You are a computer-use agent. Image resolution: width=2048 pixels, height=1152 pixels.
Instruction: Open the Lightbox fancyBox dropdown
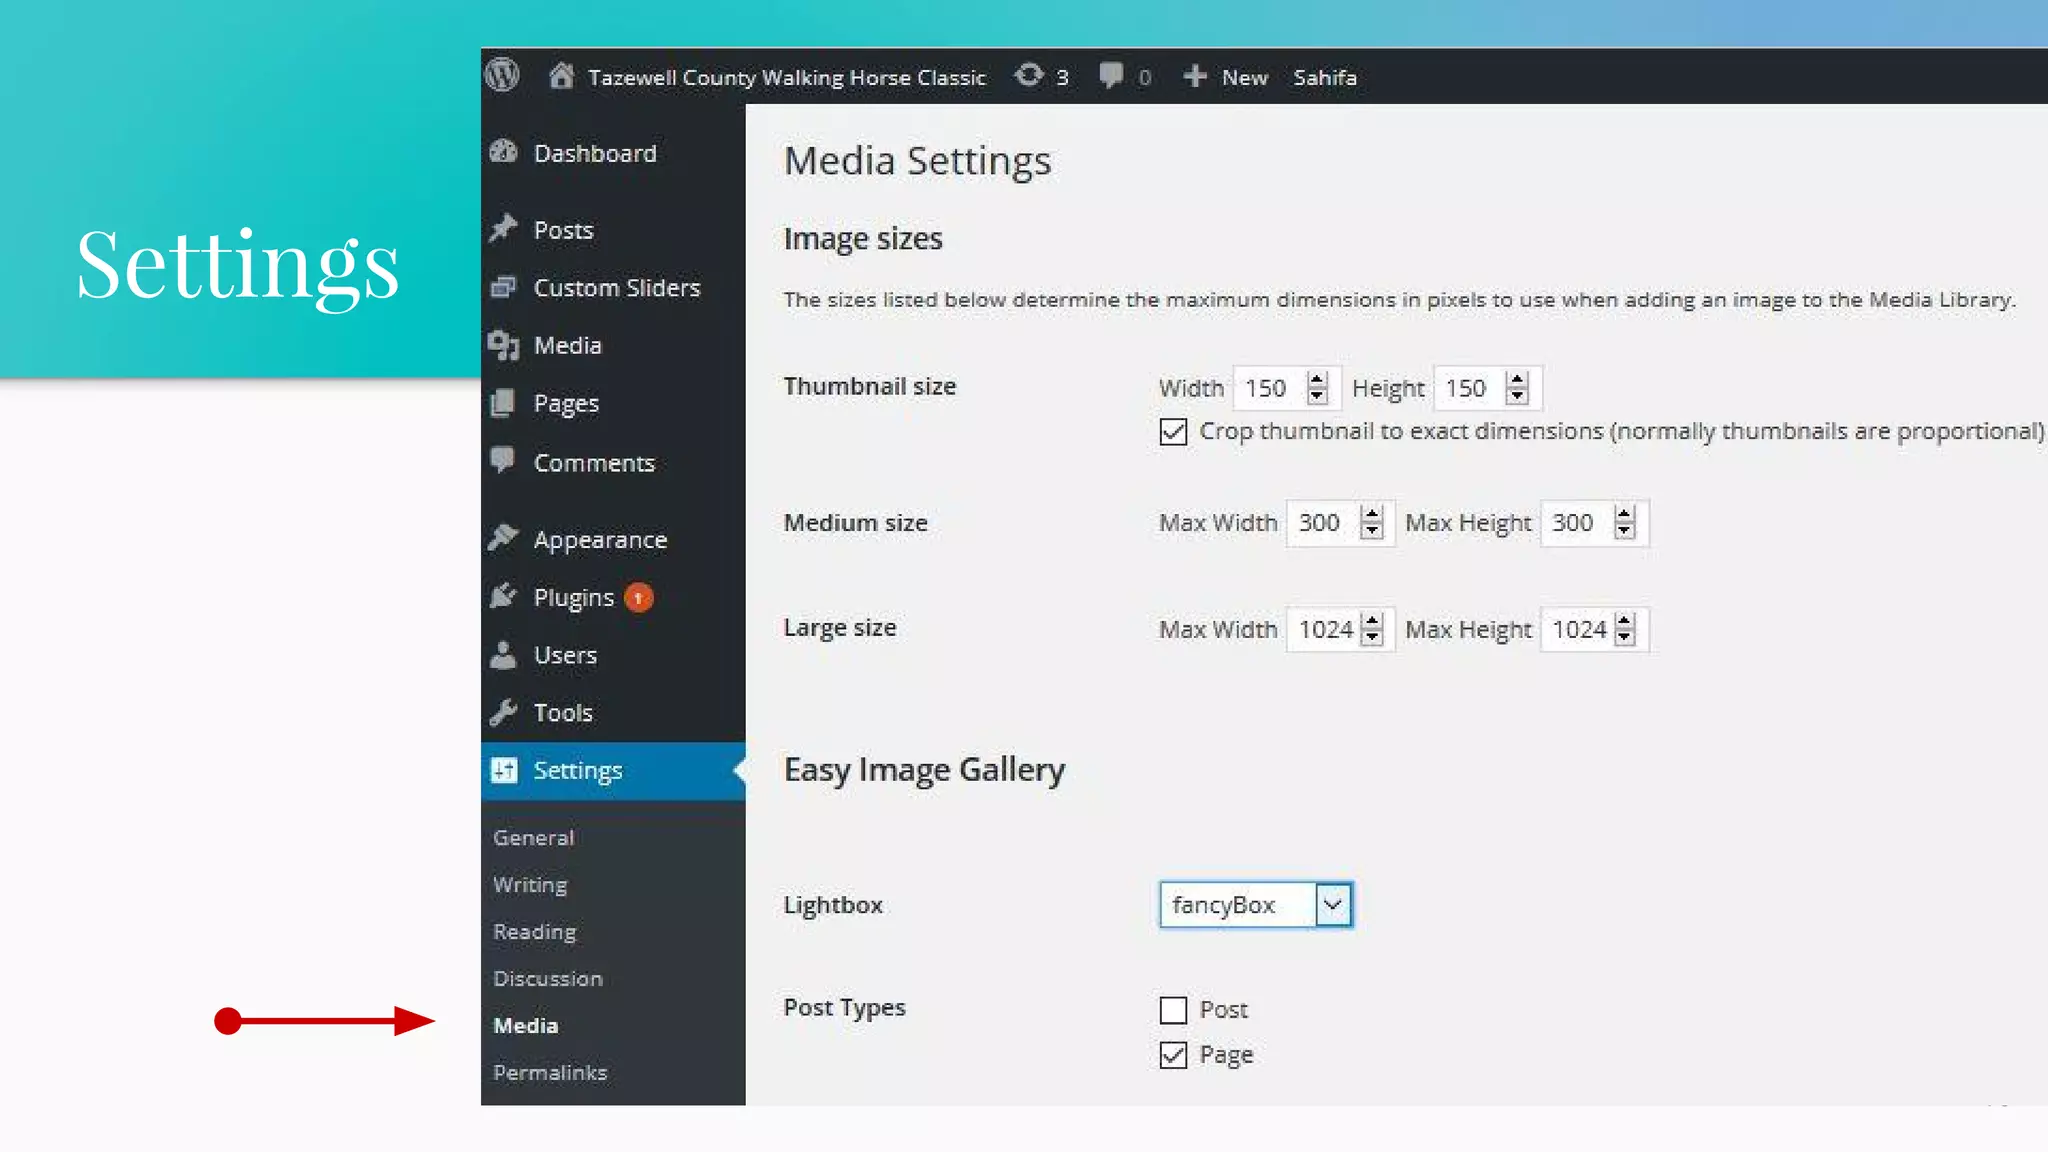pyautogui.click(x=1255, y=905)
